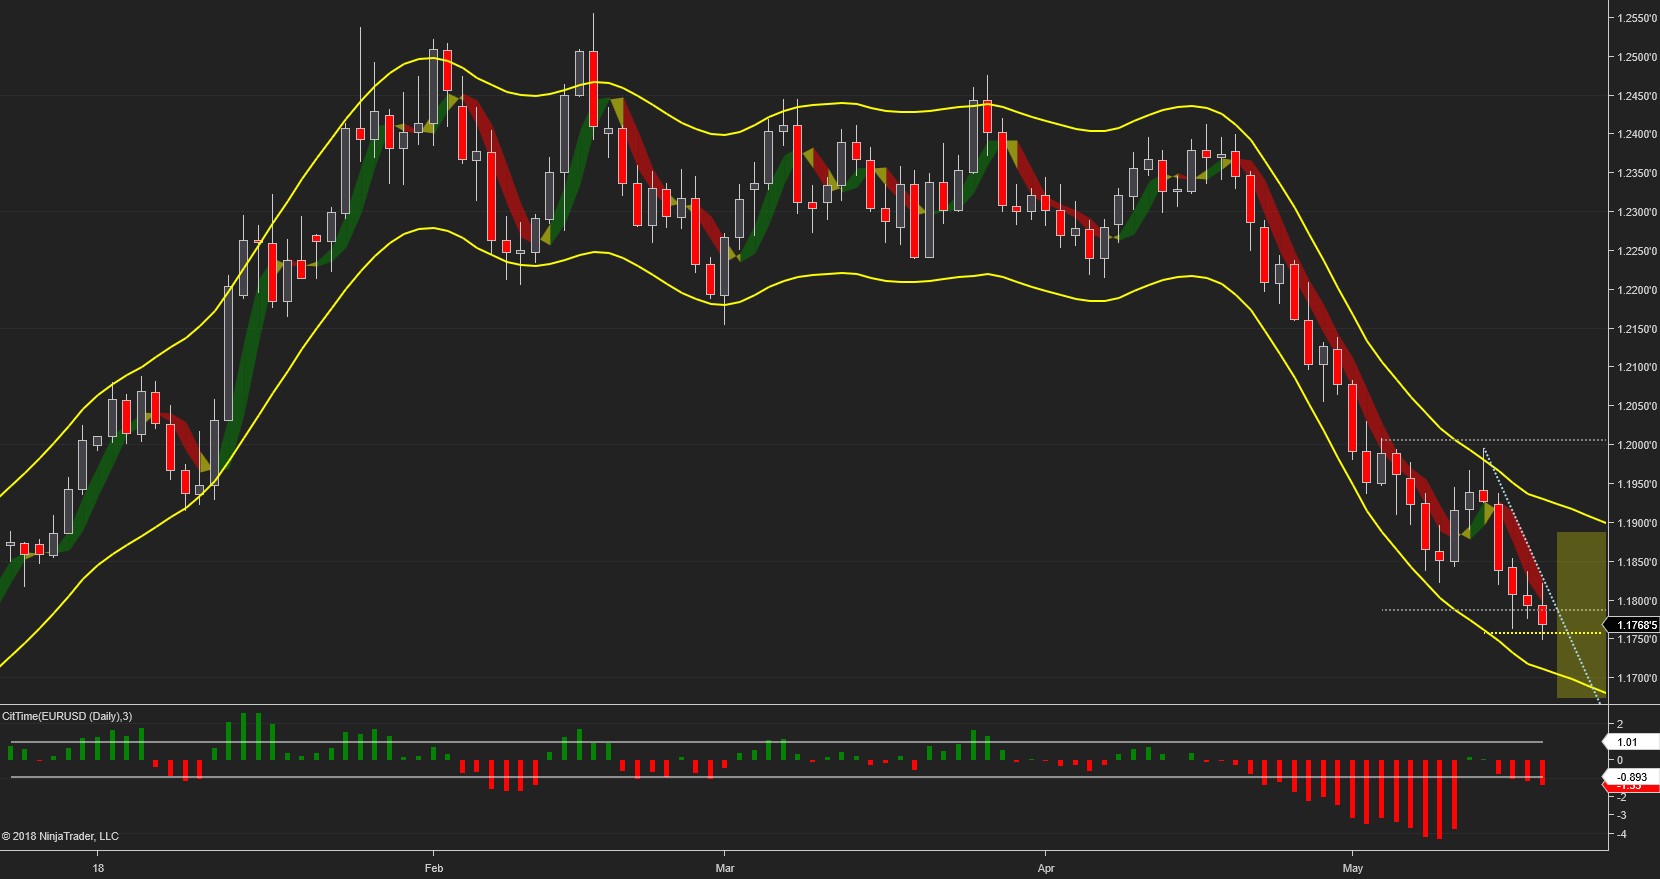Click the indicator scale label -4
1660x879 pixels.
pyautogui.click(x=1621, y=834)
